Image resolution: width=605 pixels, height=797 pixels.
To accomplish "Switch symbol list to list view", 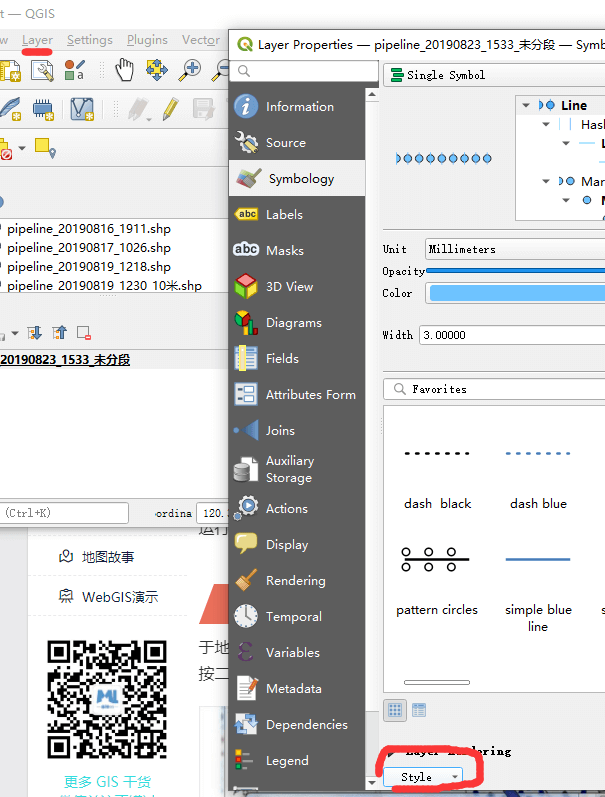I will (x=419, y=710).
